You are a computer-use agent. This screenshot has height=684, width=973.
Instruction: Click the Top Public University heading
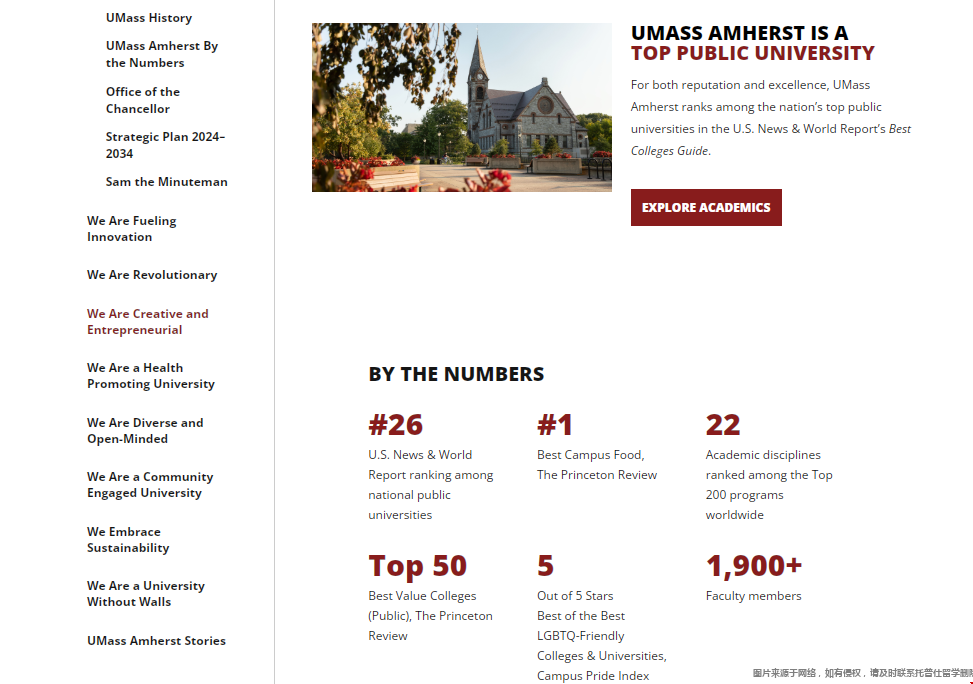[x=753, y=53]
